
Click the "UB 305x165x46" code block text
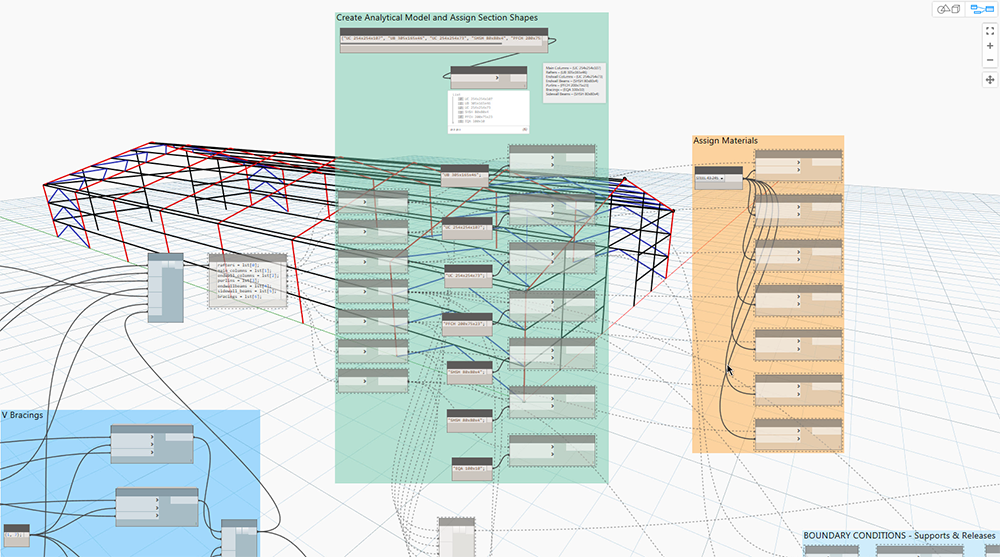click(x=464, y=175)
